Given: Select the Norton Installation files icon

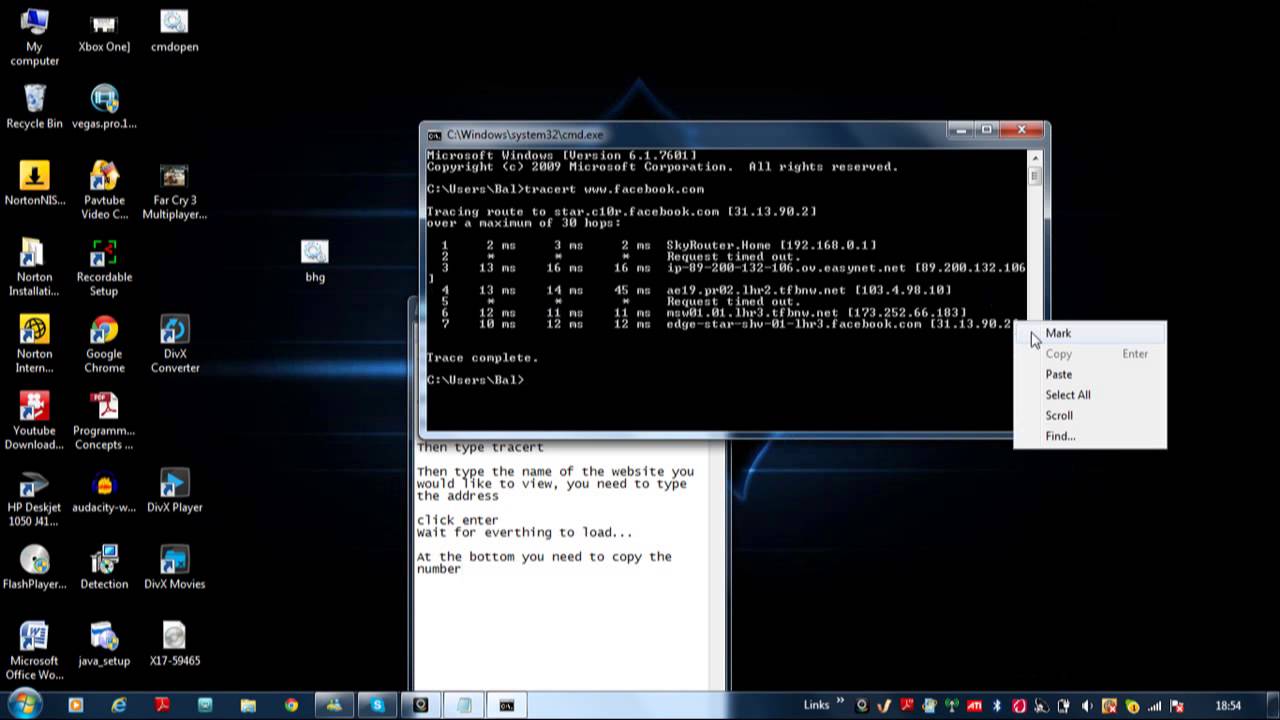Looking at the screenshot, I should coord(34,268).
